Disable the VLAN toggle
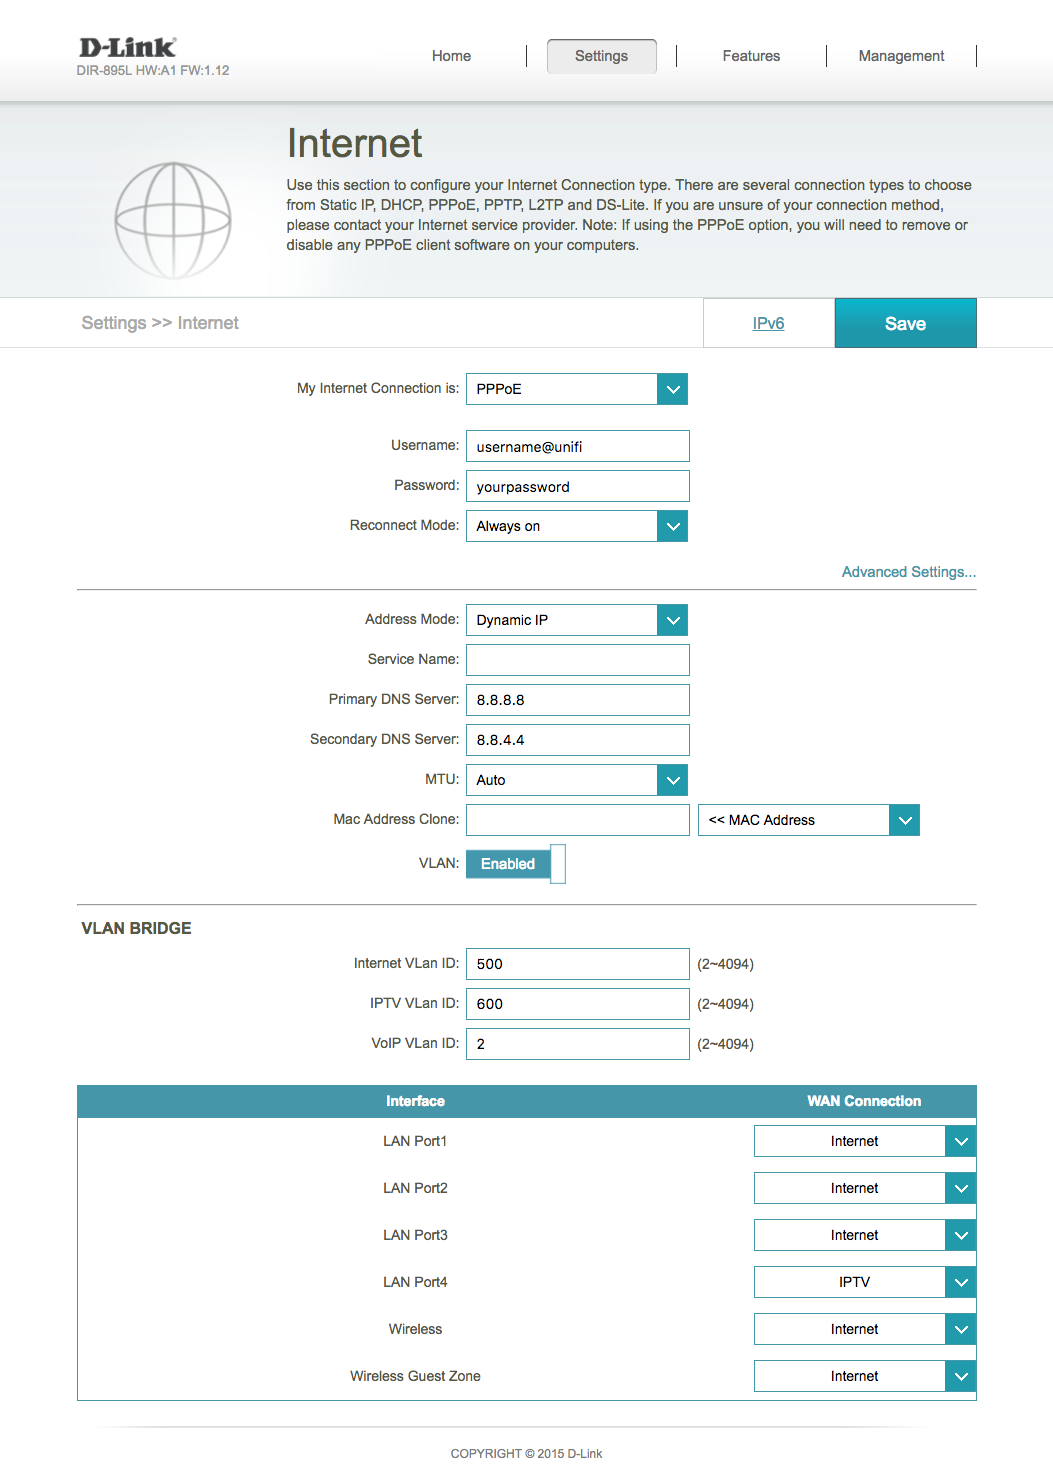This screenshot has height=1482, width=1053. (516, 864)
